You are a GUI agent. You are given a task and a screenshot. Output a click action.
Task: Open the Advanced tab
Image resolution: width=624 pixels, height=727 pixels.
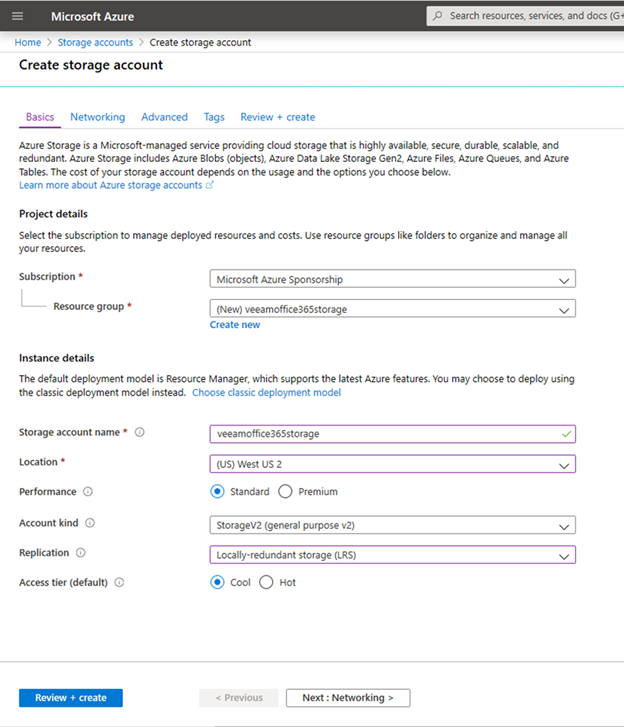point(165,117)
